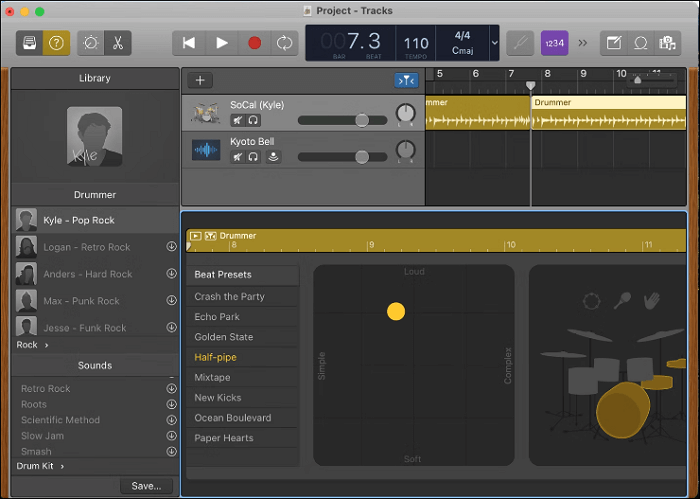Select the SoCal (Kyle) drum kit track icon
Image resolution: width=700 pixels, height=499 pixels.
tap(205, 112)
